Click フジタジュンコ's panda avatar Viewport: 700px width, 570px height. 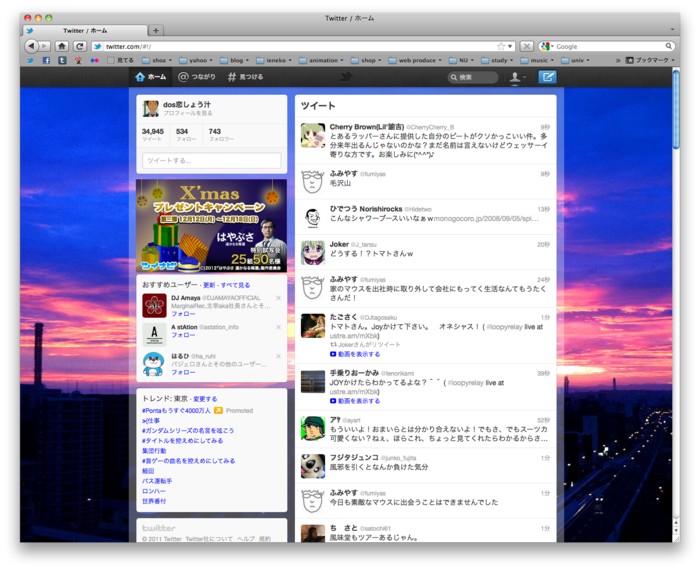(x=312, y=466)
